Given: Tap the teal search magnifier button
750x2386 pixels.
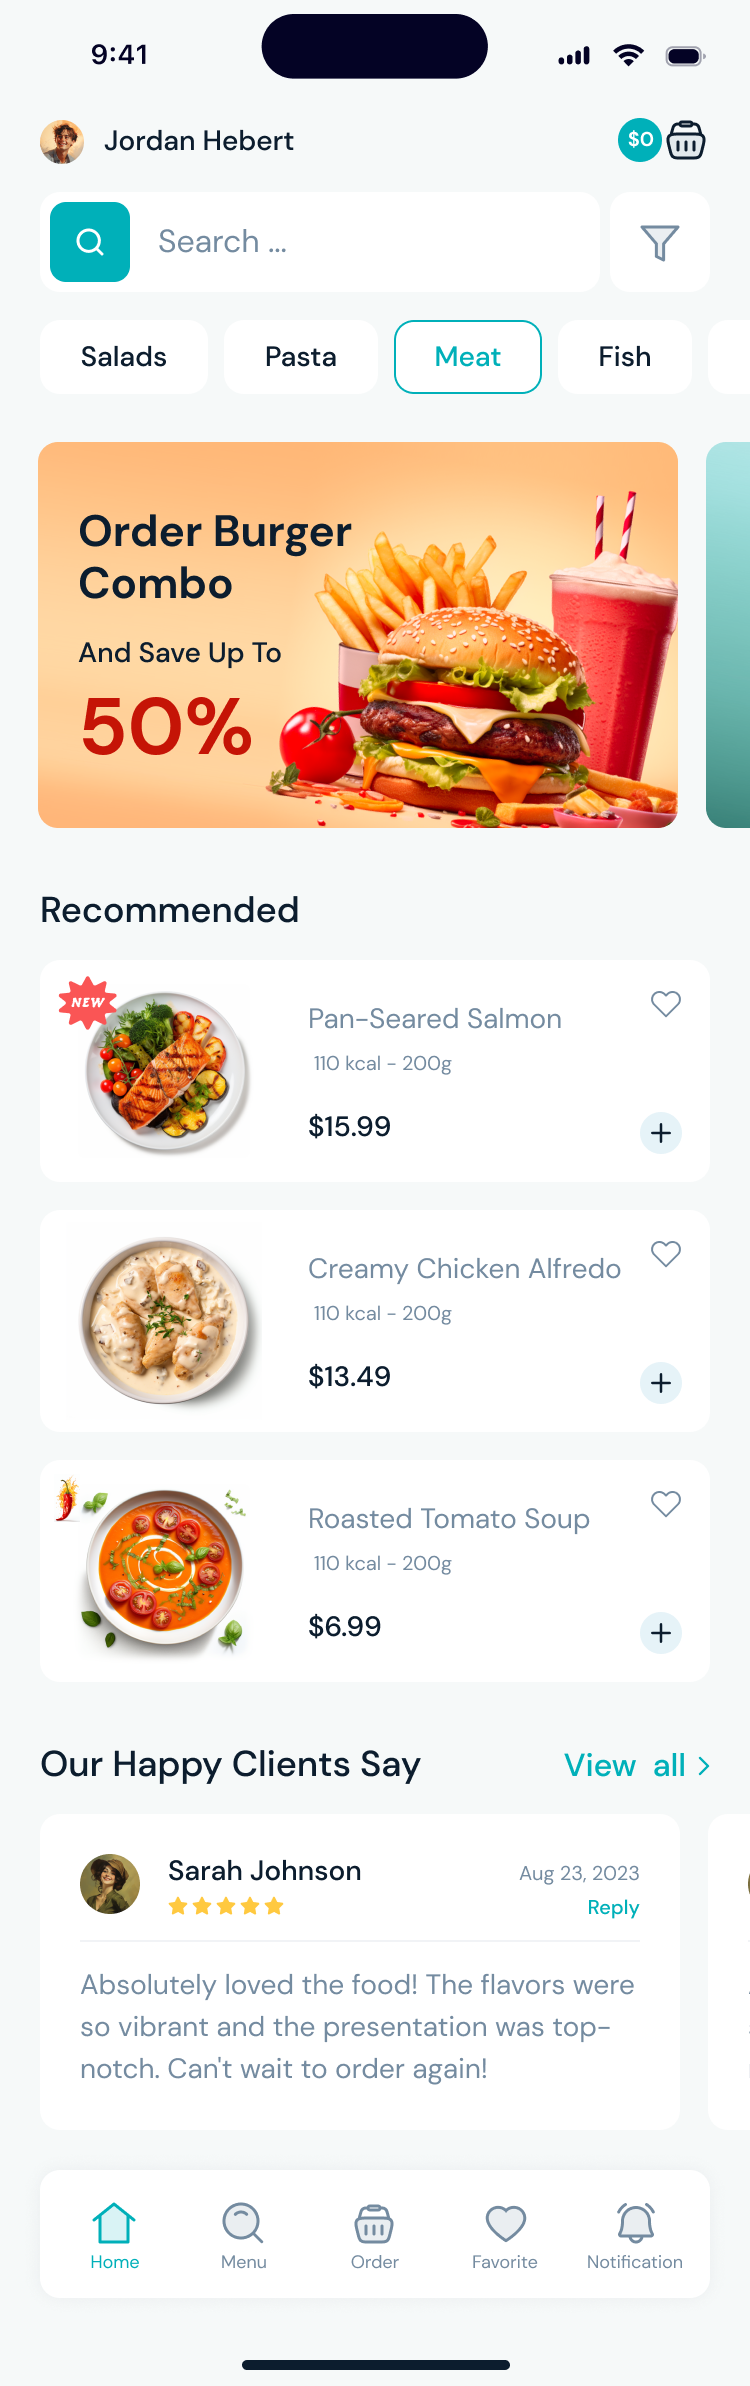Looking at the screenshot, I should (x=89, y=241).
